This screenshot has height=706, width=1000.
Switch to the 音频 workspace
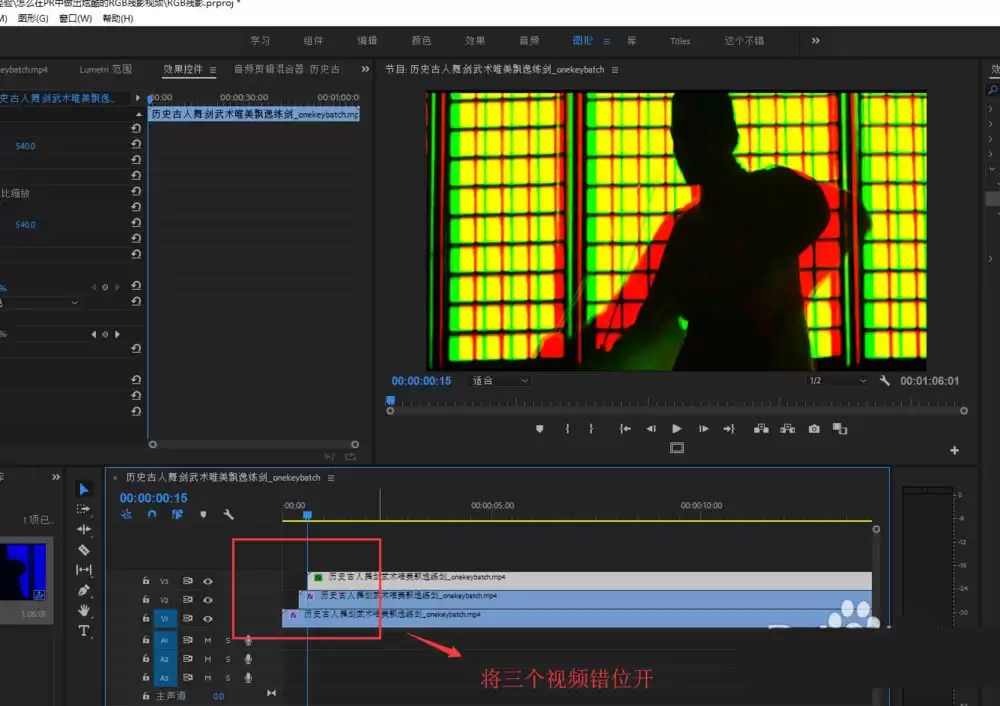click(529, 40)
